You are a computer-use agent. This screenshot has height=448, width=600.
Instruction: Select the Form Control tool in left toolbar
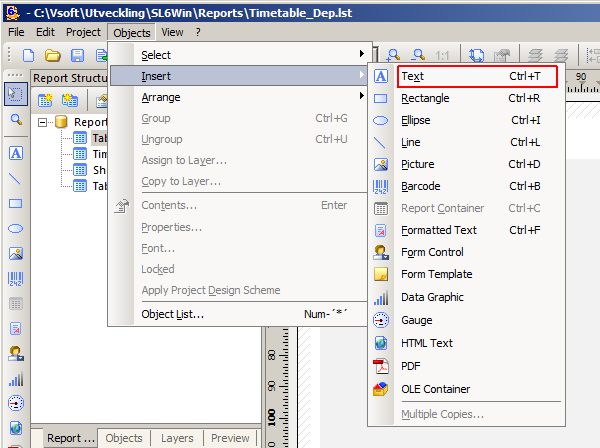point(16,354)
